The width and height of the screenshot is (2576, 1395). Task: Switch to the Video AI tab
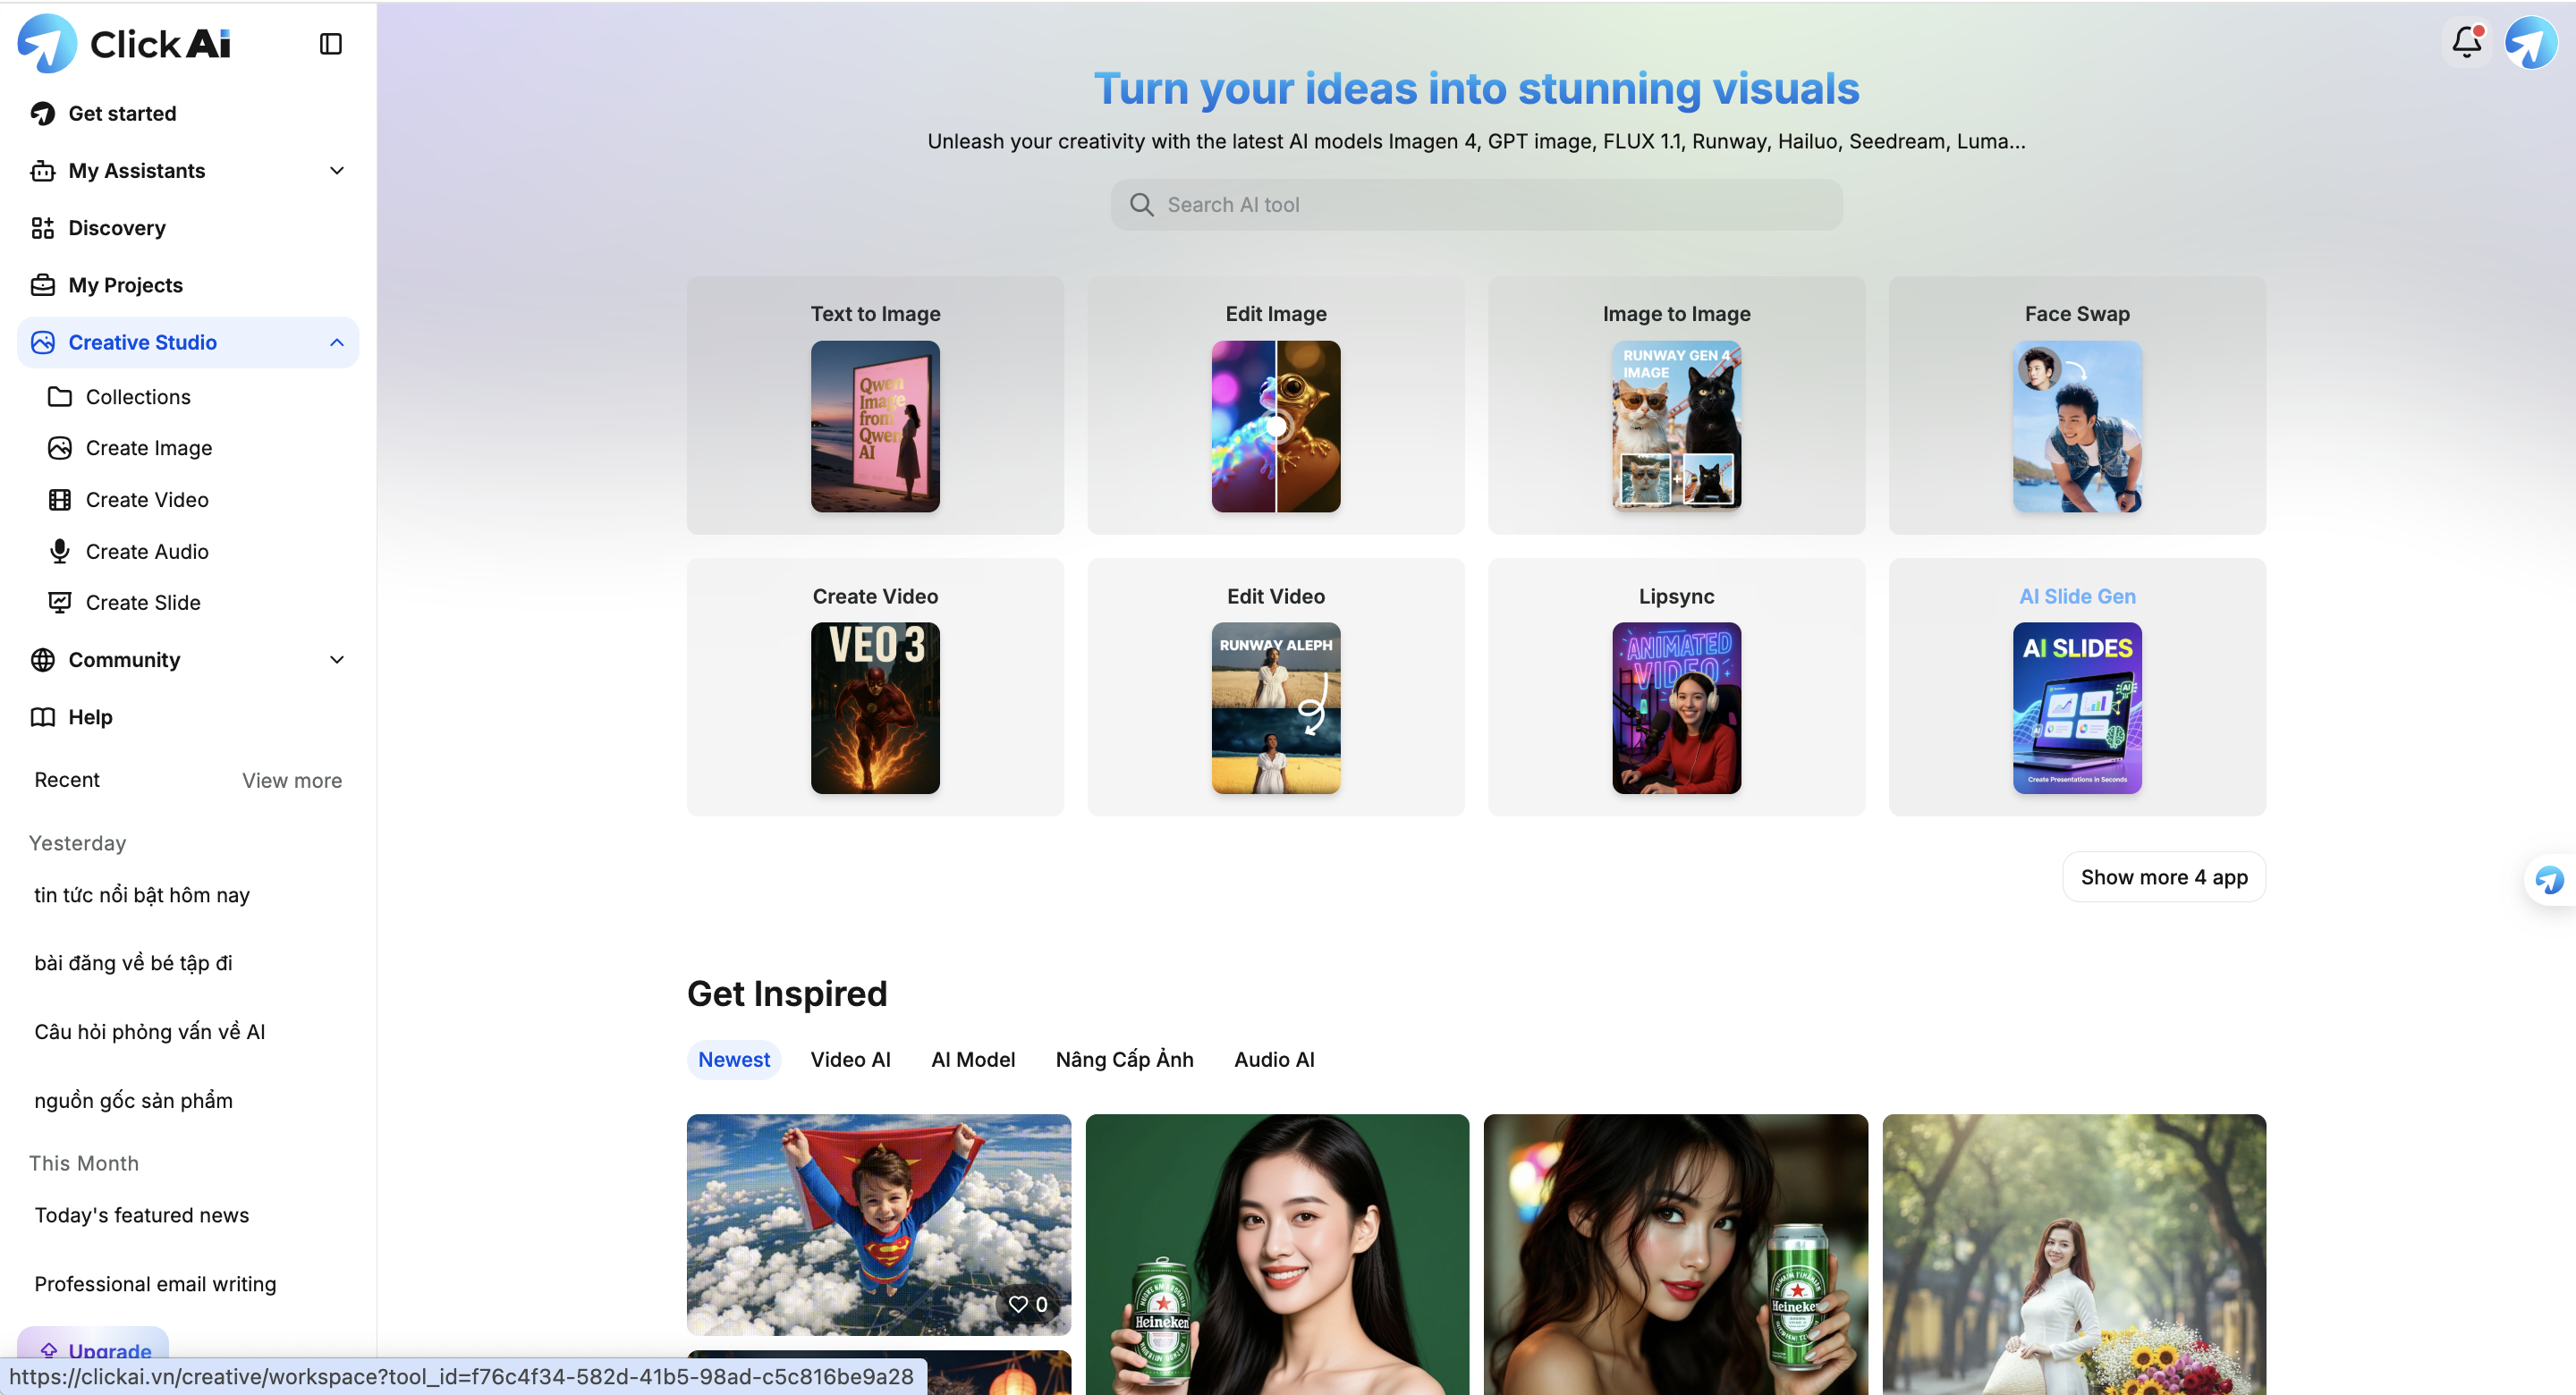pyautogui.click(x=850, y=1060)
